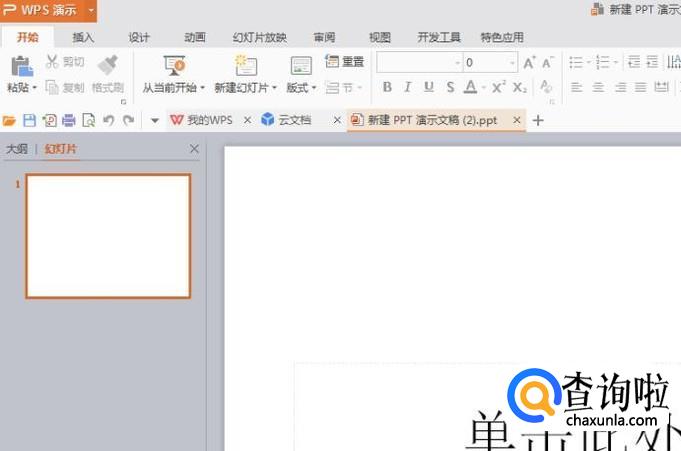Open the 开始 ribbon tab

pos(28,37)
